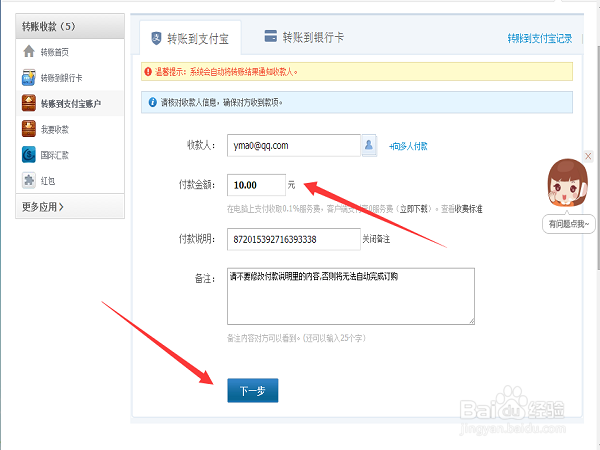600x450 pixels.
Task: Click the 付款金额 amount field
Action: click(256, 185)
